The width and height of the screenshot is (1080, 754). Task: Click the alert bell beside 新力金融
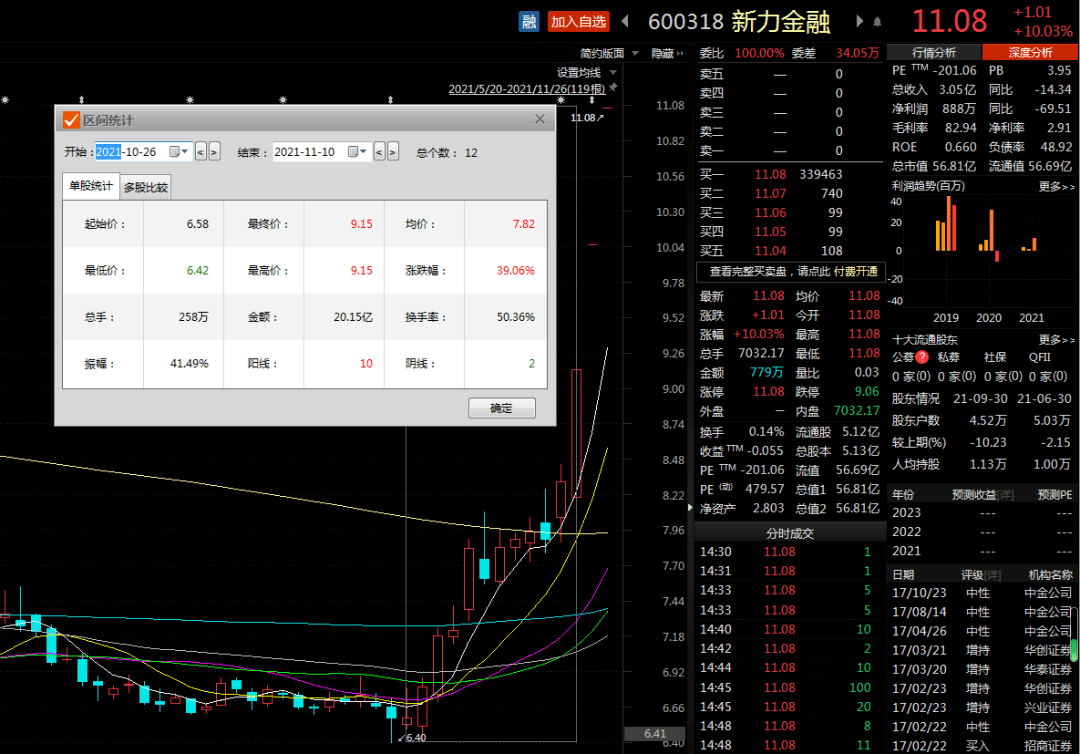[x=876, y=21]
